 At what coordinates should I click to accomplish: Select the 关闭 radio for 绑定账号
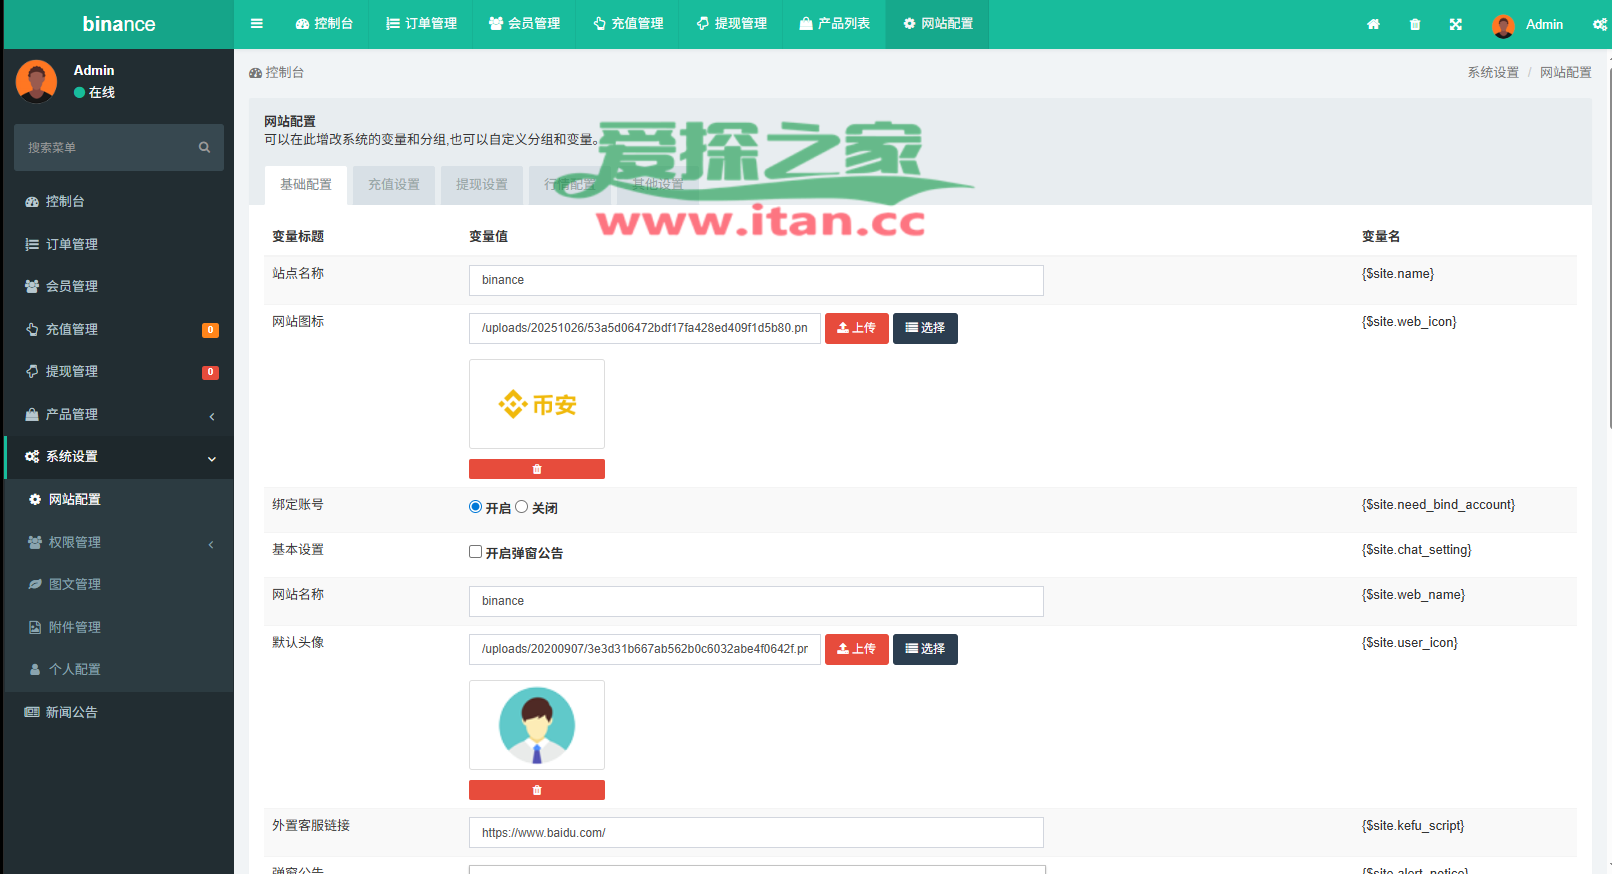click(522, 507)
